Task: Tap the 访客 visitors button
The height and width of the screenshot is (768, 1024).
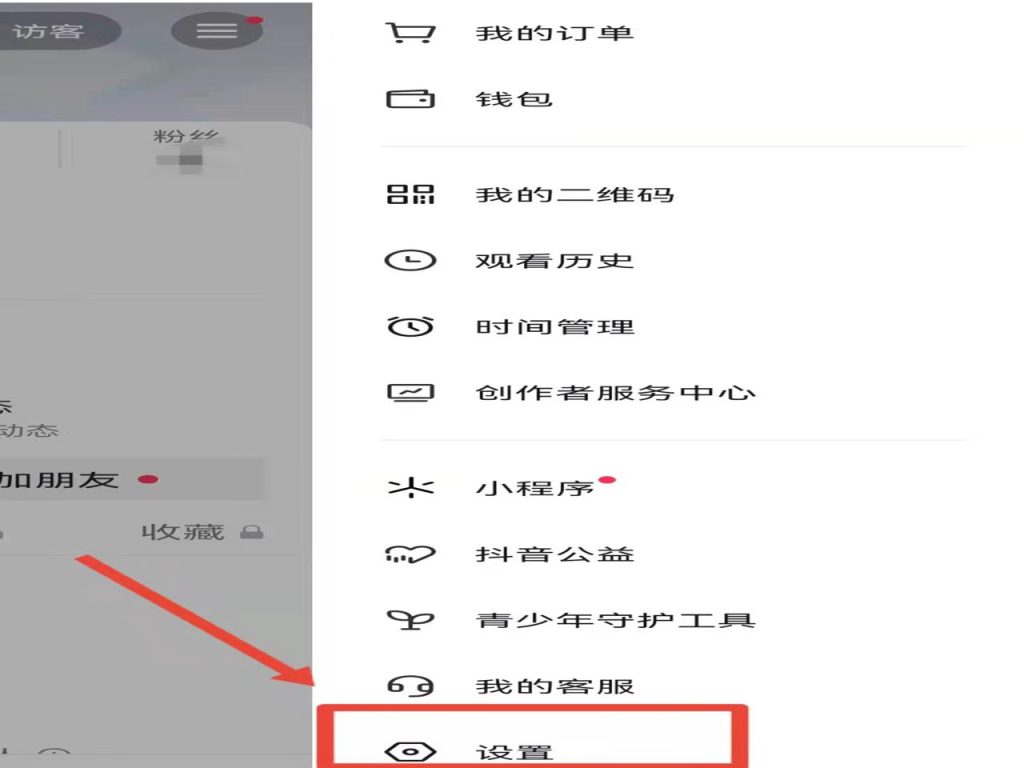Action: (x=54, y=31)
